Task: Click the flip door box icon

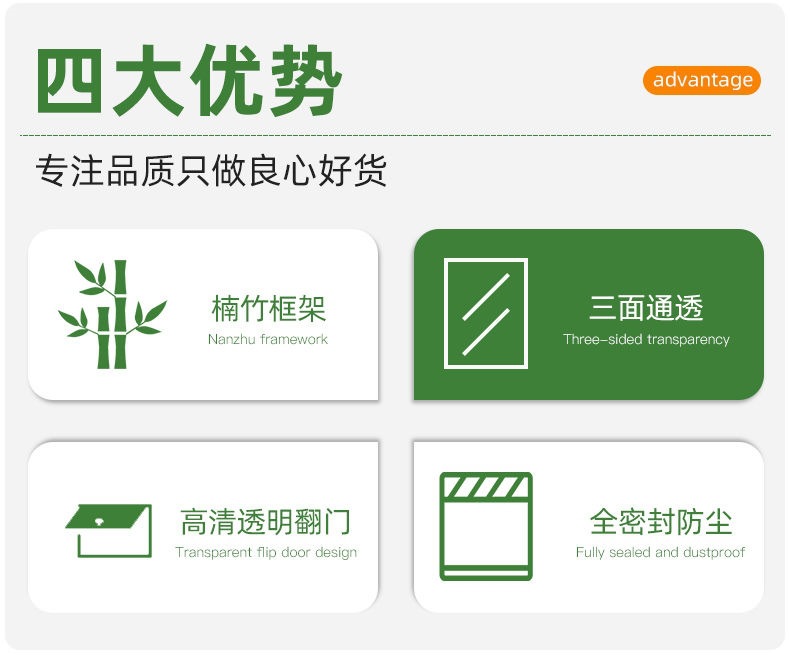Action: [108, 531]
